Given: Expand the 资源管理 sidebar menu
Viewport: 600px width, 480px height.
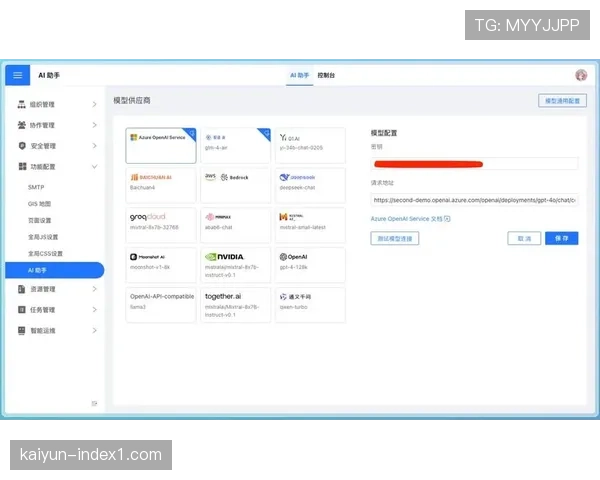Looking at the screenshot, I should (x=55, y=289).
